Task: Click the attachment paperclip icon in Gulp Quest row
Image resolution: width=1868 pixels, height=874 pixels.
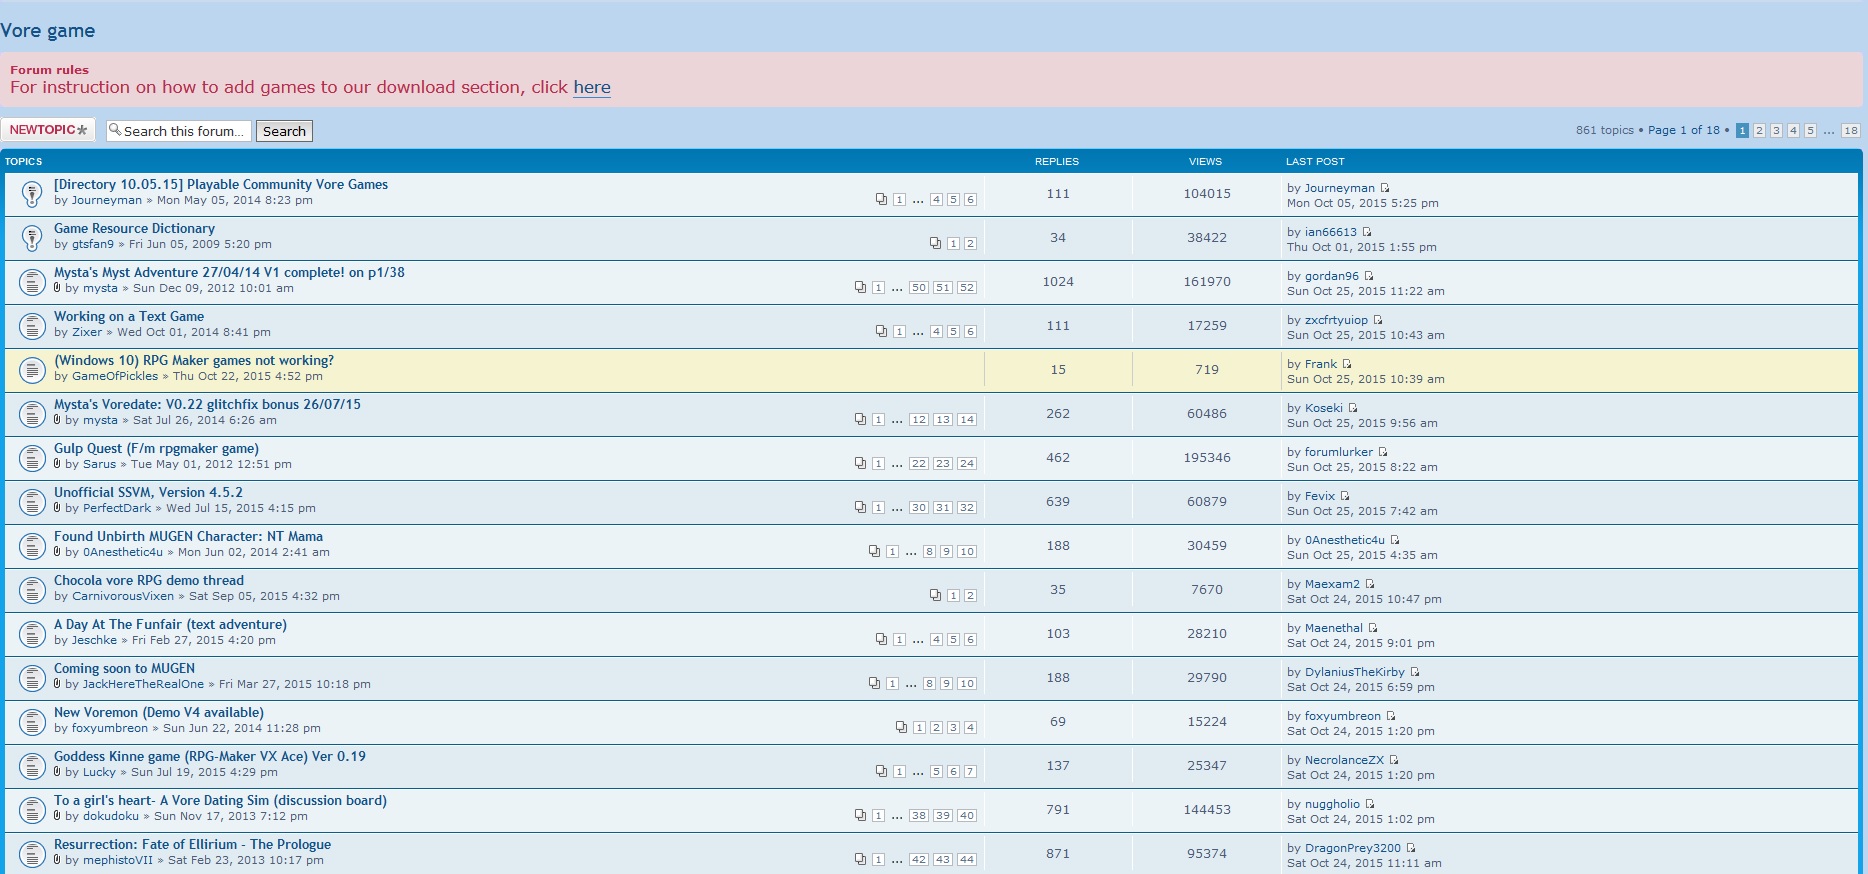Action: [x=57, y=463]
